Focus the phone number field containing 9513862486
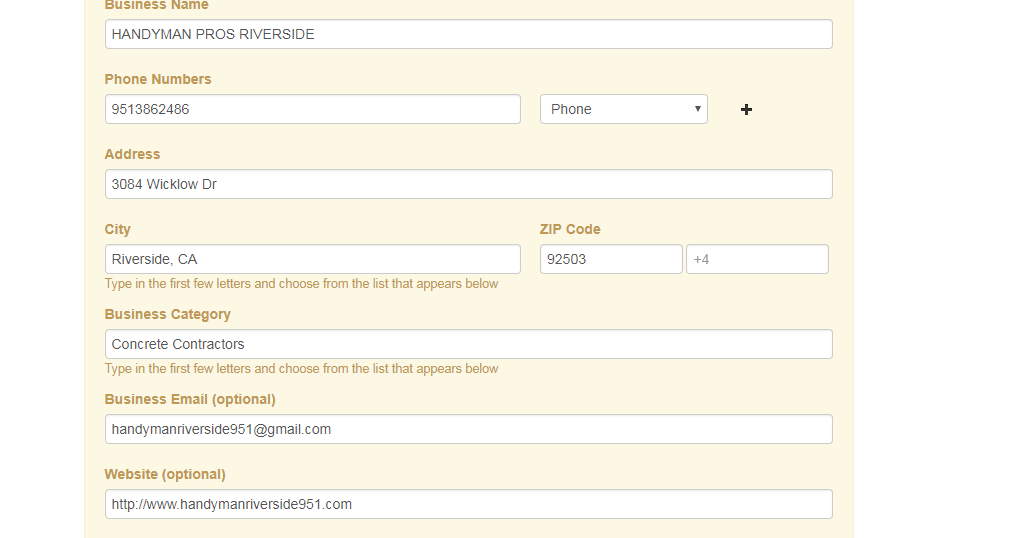 (x=312, y=109)
